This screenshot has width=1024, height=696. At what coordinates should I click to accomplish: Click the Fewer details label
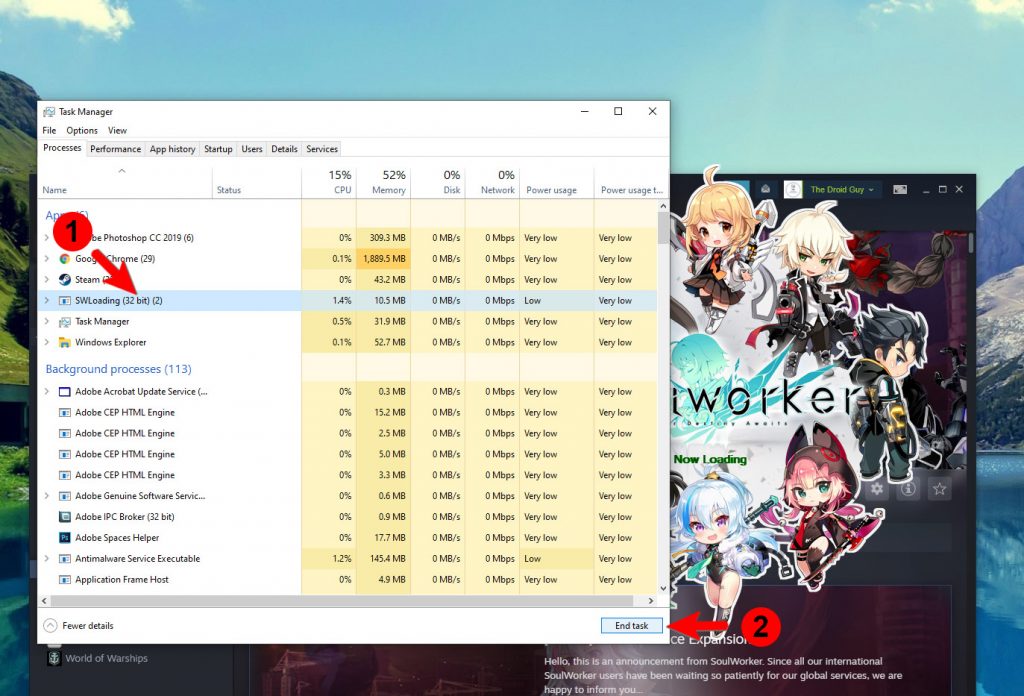(x=88, y=625)
